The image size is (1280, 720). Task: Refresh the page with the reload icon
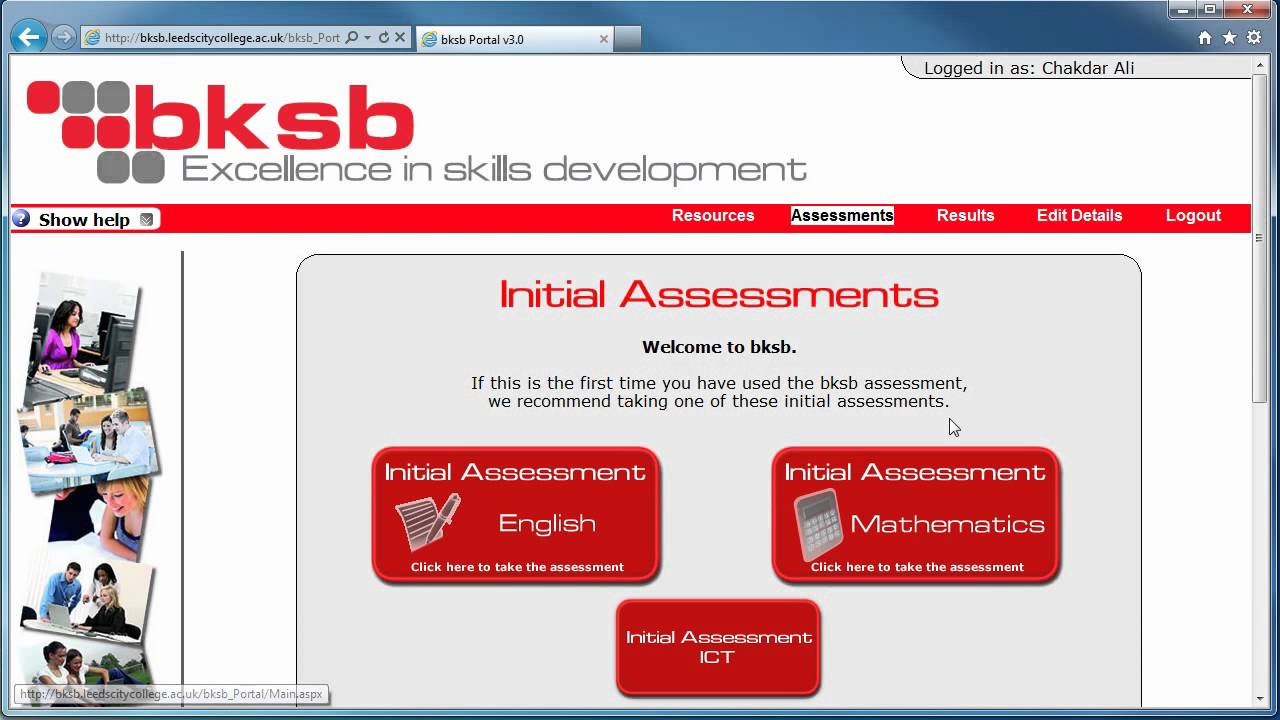point(383,38)
